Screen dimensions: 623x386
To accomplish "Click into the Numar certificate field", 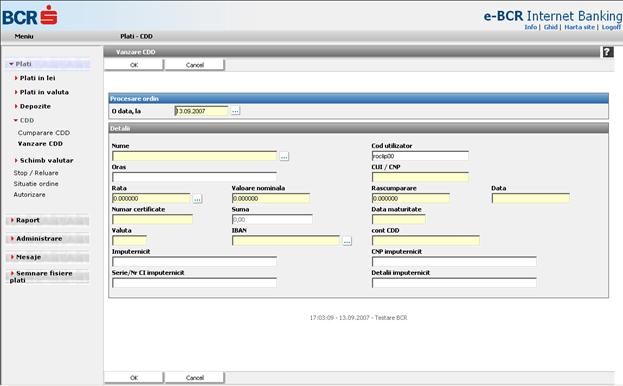I will coord(153,219).
